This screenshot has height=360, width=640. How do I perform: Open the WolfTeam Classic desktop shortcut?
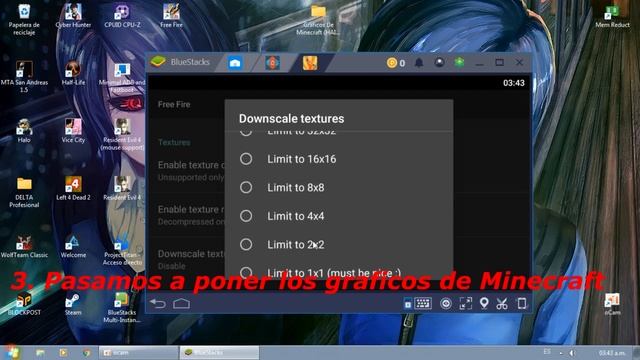(x=24, y=246)
